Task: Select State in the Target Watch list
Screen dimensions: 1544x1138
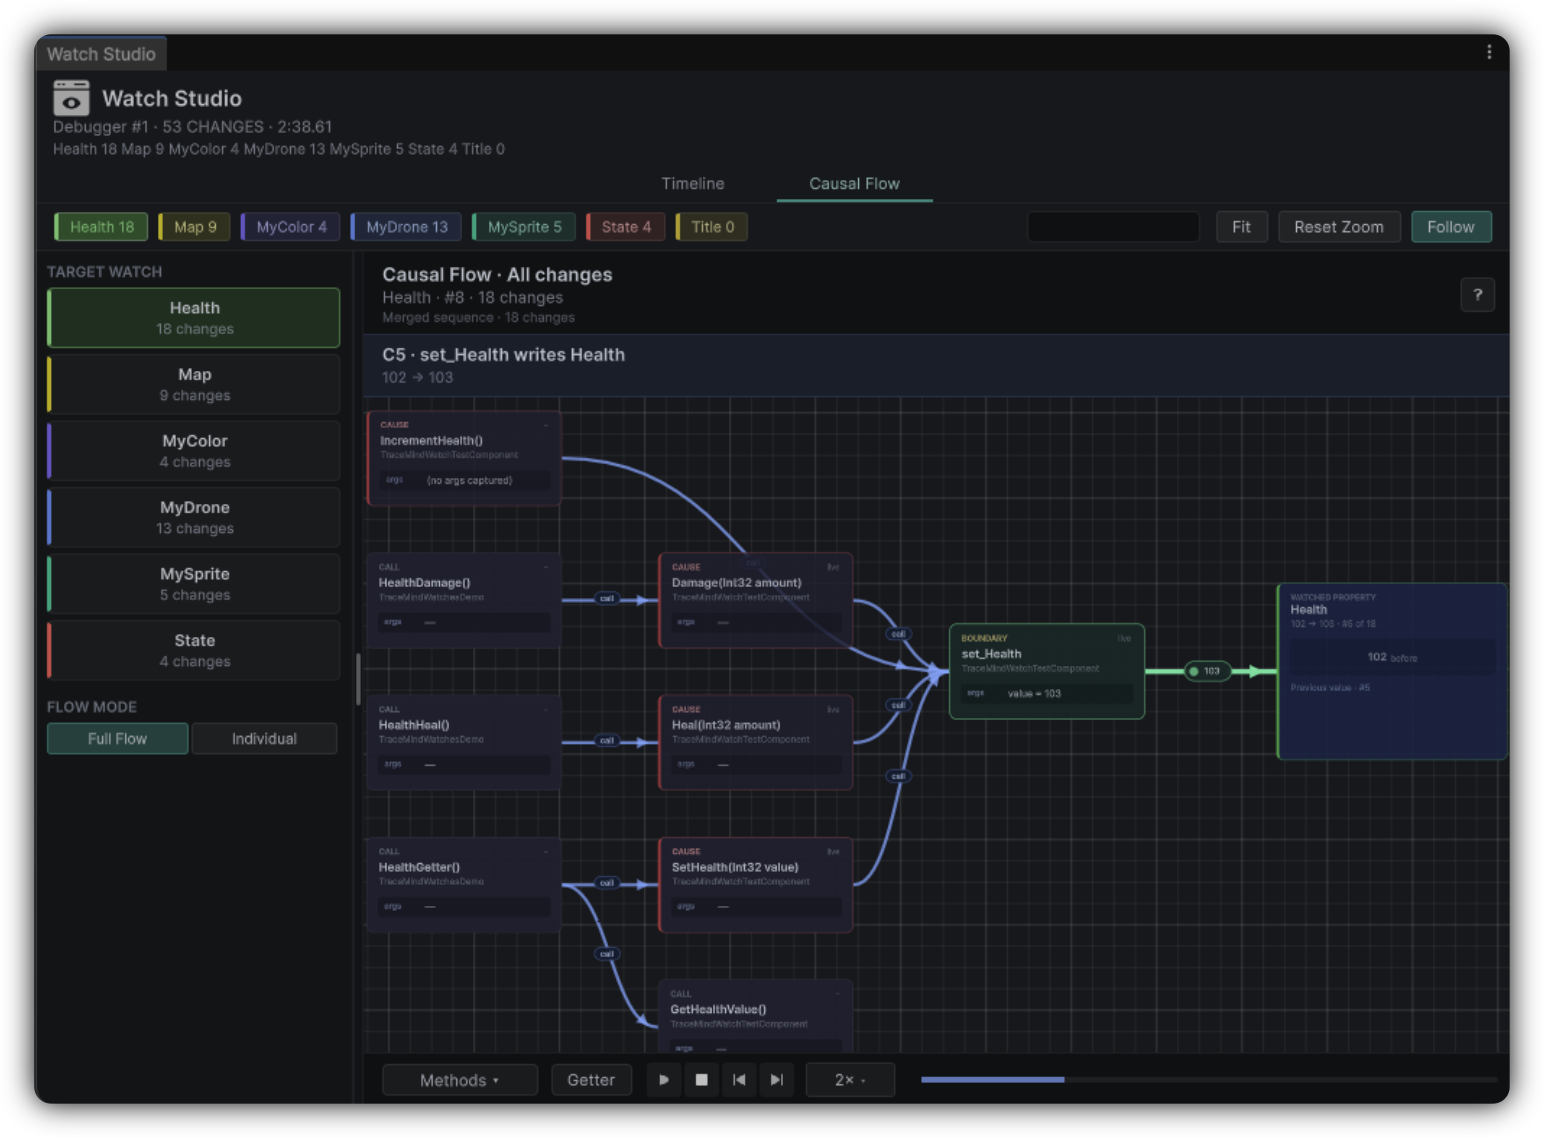Action: click(x=194, y=651)
